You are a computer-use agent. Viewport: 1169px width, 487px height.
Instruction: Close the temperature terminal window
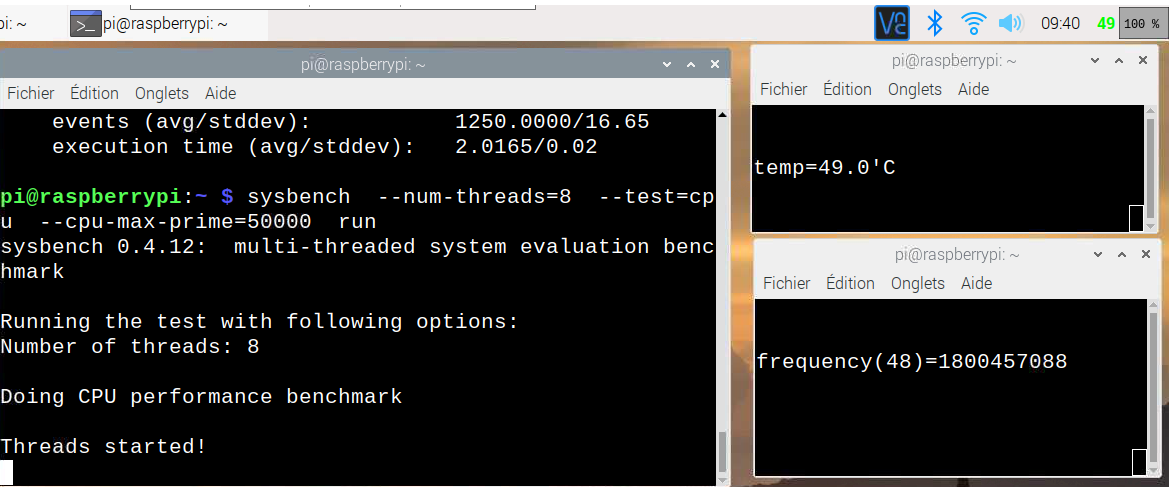pyautogui.click(x=1143, y=60)
